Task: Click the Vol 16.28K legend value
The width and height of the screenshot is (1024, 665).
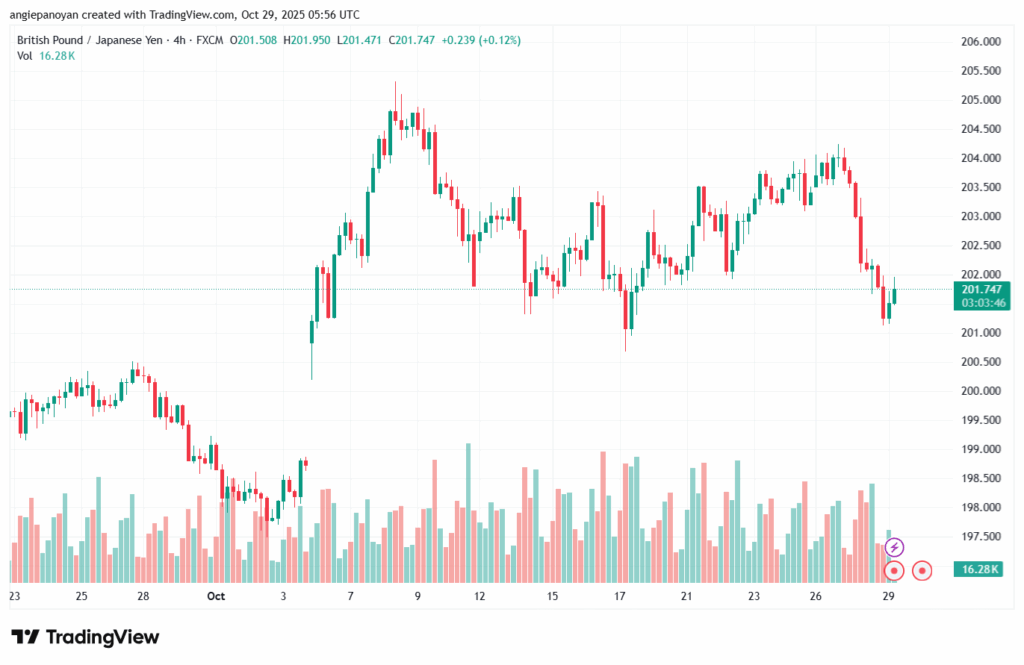Action: [x=58, y=56]
